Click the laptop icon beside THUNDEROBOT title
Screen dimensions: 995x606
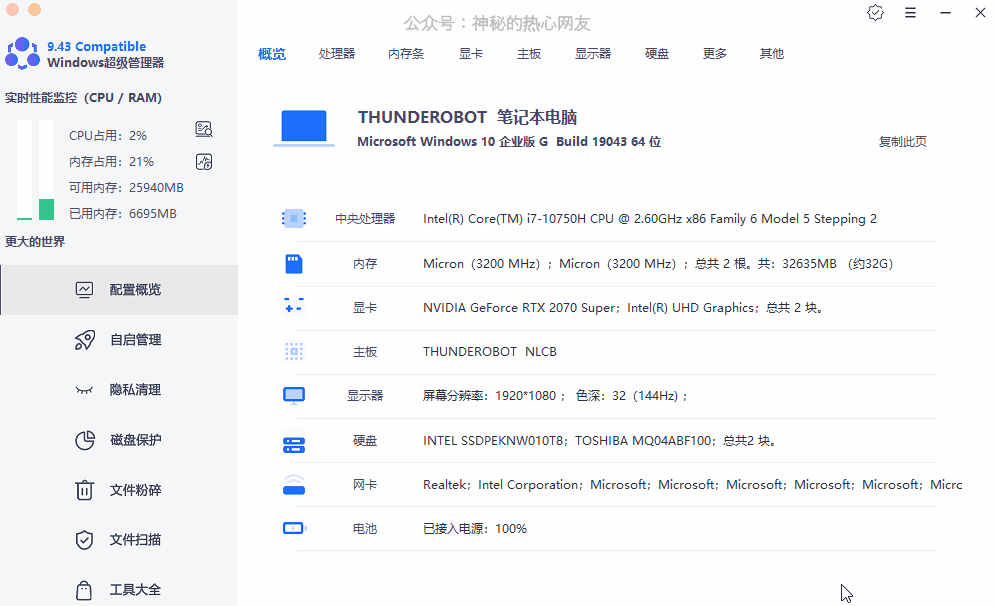(x=304, y=128)
